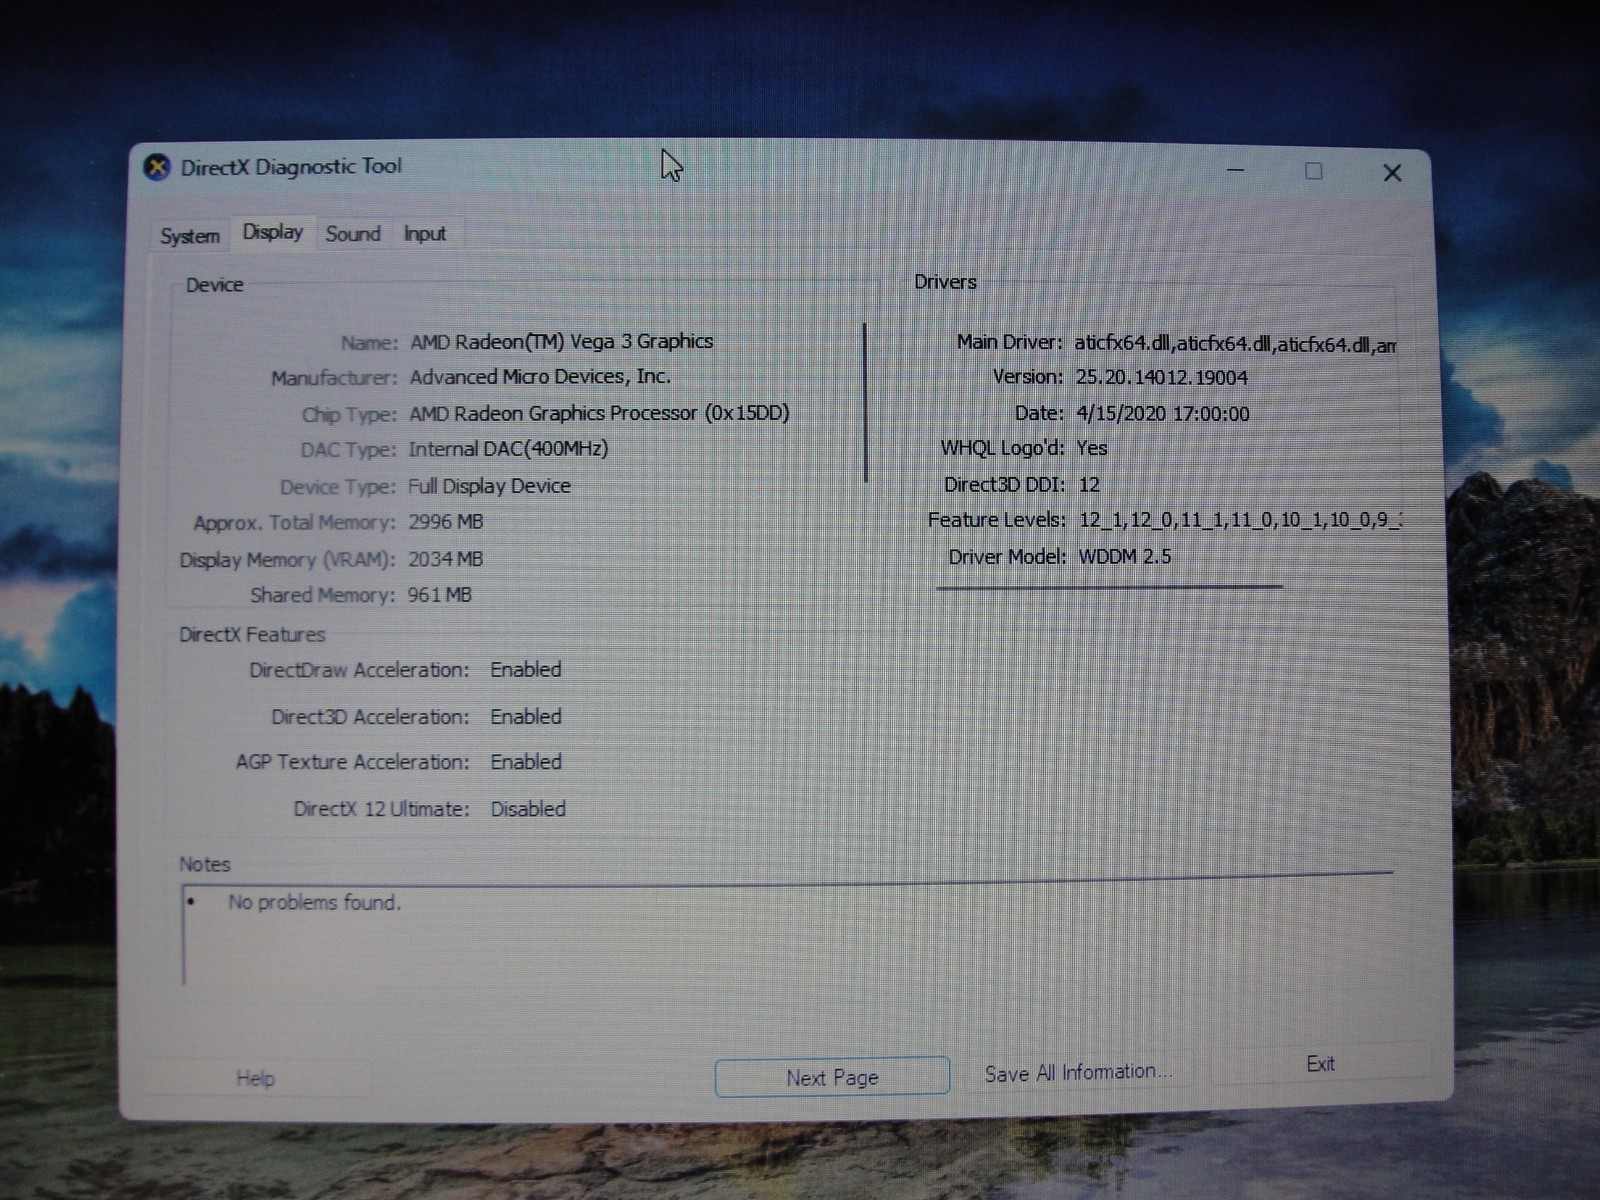The width and height of the screenshot is (1600, 1200).
Task: Select DirectDraw Acceleration 'Enabled' value
Action: pos(526,670)
